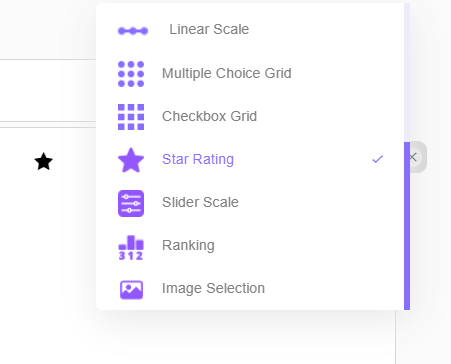
Task: Select Image Selection question type
Action: (250, 288)
